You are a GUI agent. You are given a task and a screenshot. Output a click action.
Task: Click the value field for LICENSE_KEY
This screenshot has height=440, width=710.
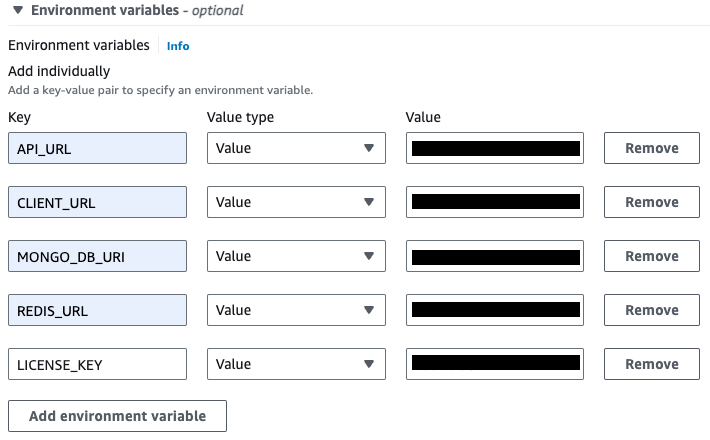[495, 364]
